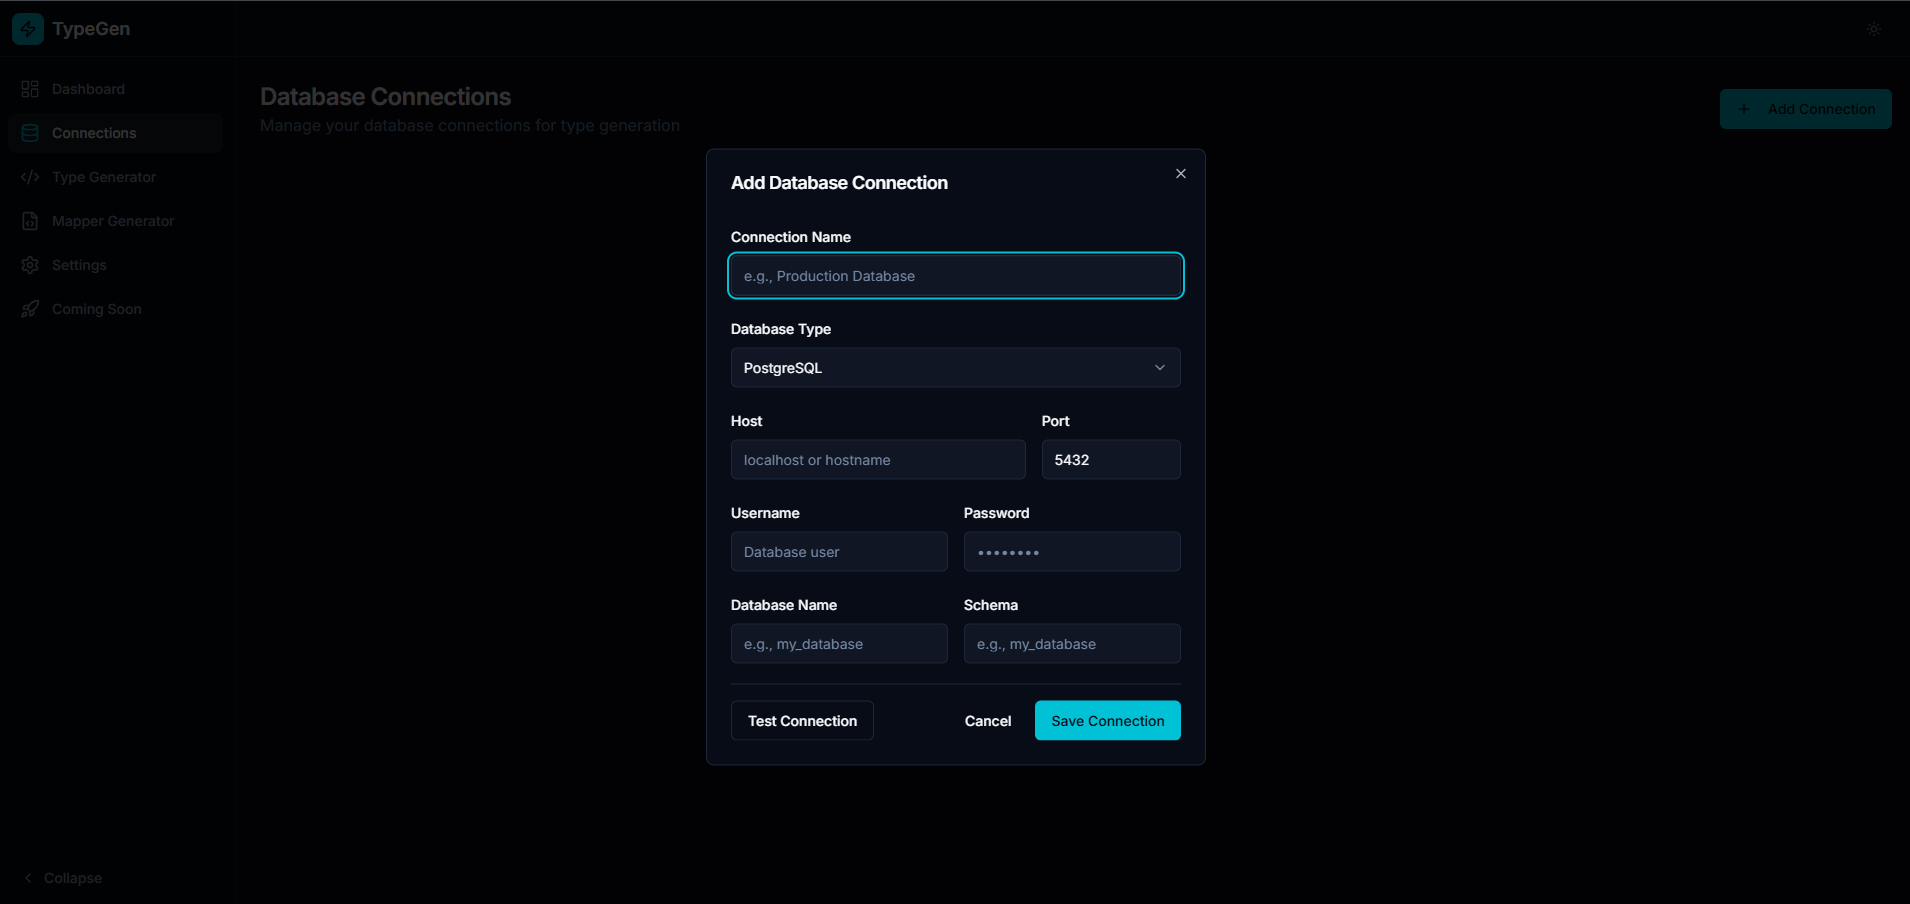Click the Add Connection button
Image resolution: width=1910 pixels, height=904 pixels.
coord(1806,109)
